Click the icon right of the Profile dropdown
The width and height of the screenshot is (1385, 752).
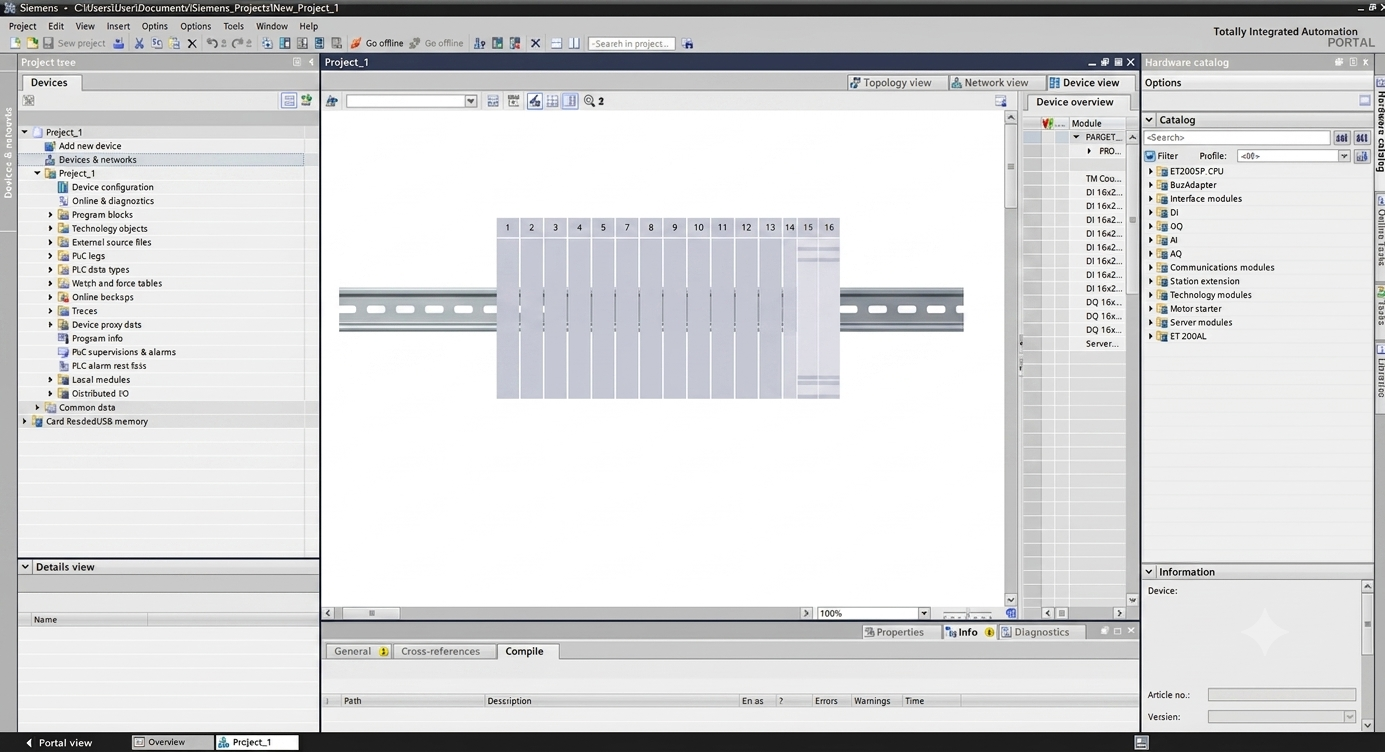point(1362,156)
